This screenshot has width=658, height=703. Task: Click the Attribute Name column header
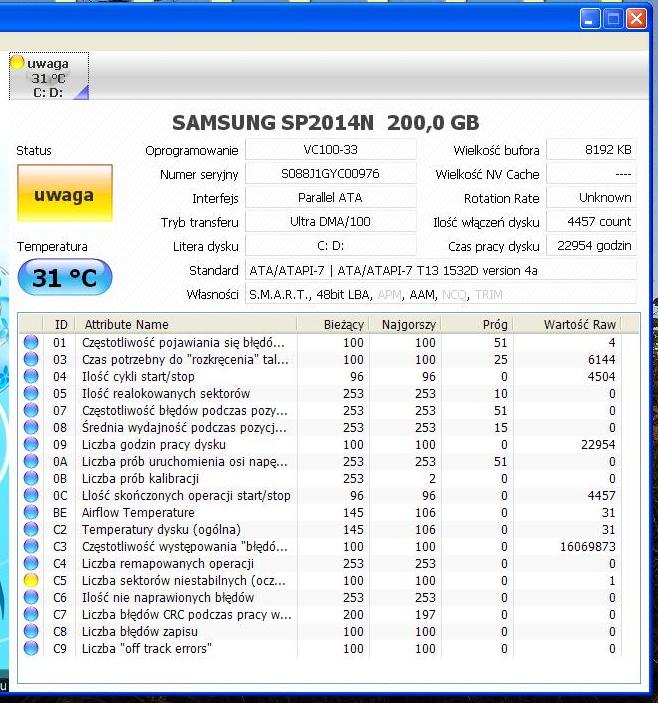tap(186, 324)
